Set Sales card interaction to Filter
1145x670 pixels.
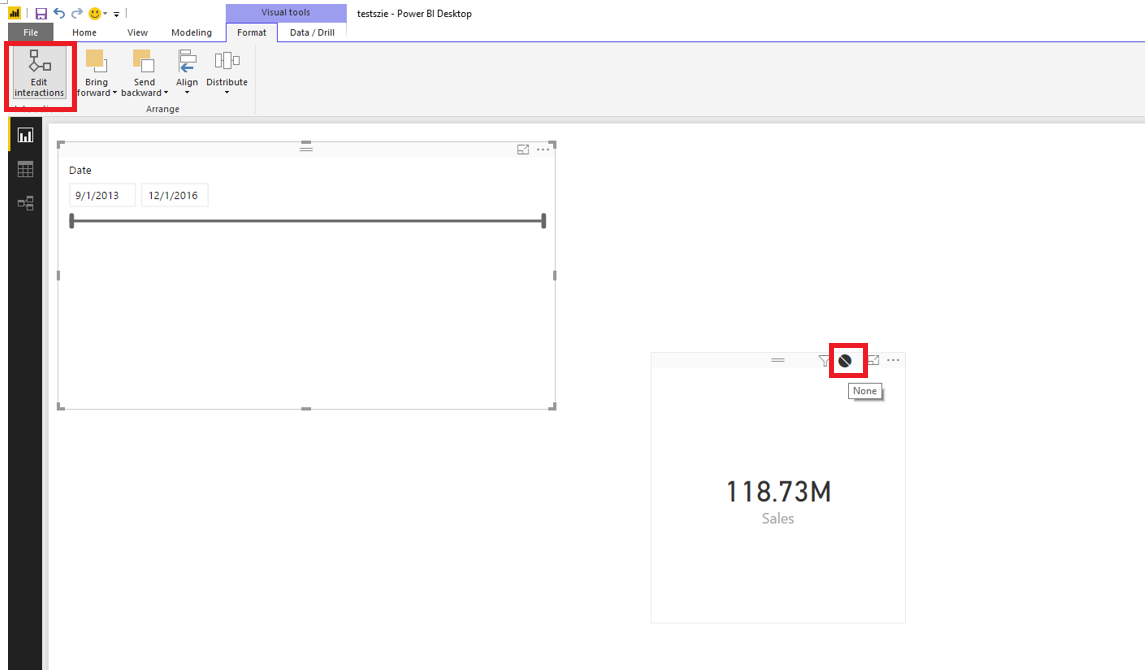824,361
